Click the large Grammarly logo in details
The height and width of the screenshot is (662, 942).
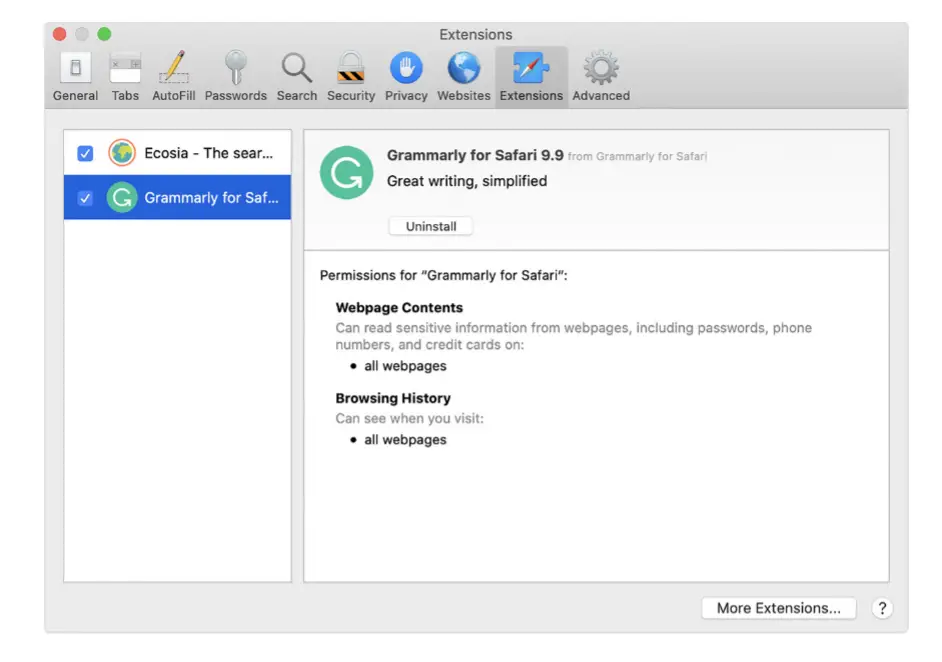tap(347, 172)
